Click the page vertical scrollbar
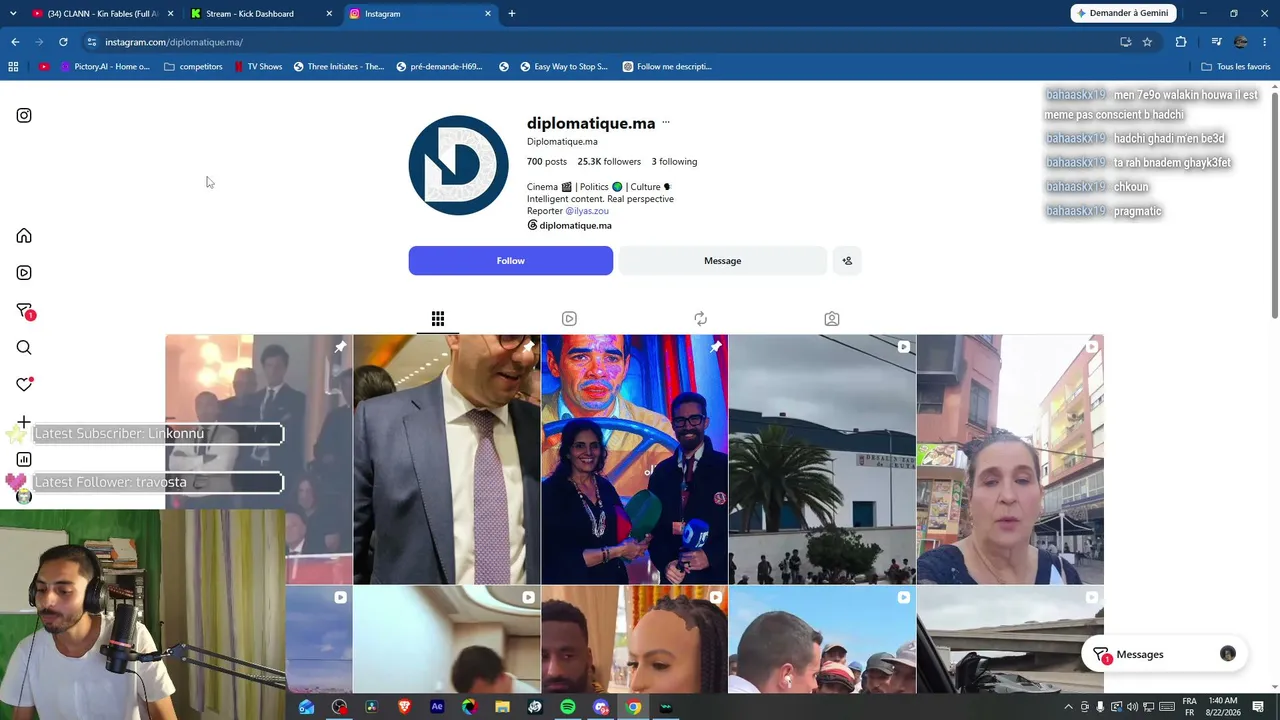The height and width of the screenshot is (720, 1280). pyautogui.click(x=1274, y=206)
